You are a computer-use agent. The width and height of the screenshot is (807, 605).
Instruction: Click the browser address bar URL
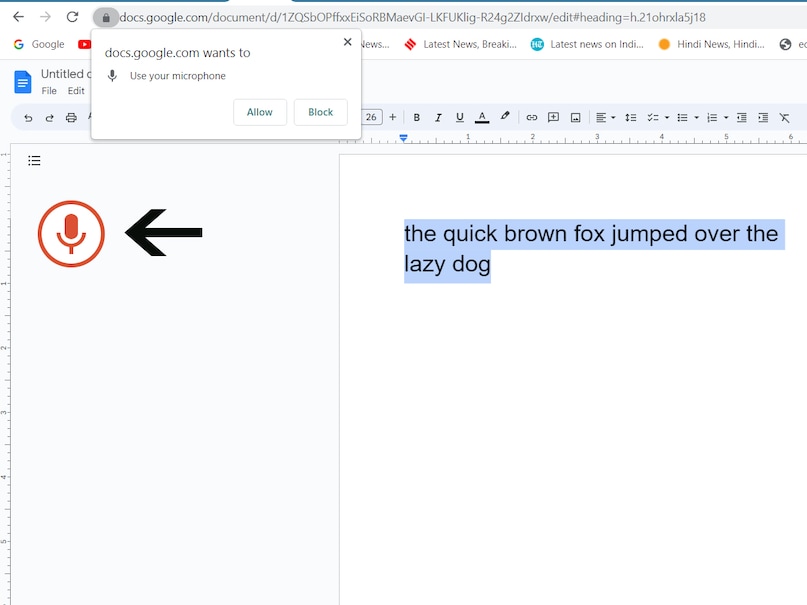412,17
